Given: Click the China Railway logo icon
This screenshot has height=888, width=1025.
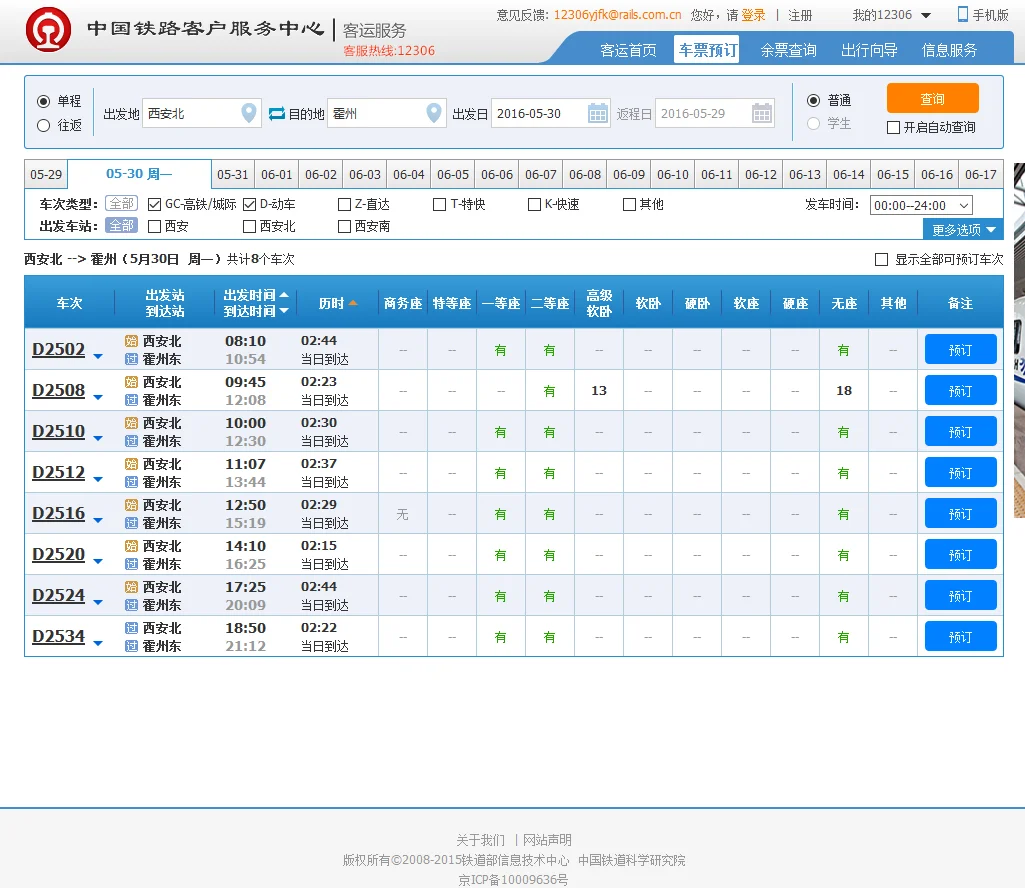Looking at the screenshot, I should pyautogui.click(x=46, y=30).
